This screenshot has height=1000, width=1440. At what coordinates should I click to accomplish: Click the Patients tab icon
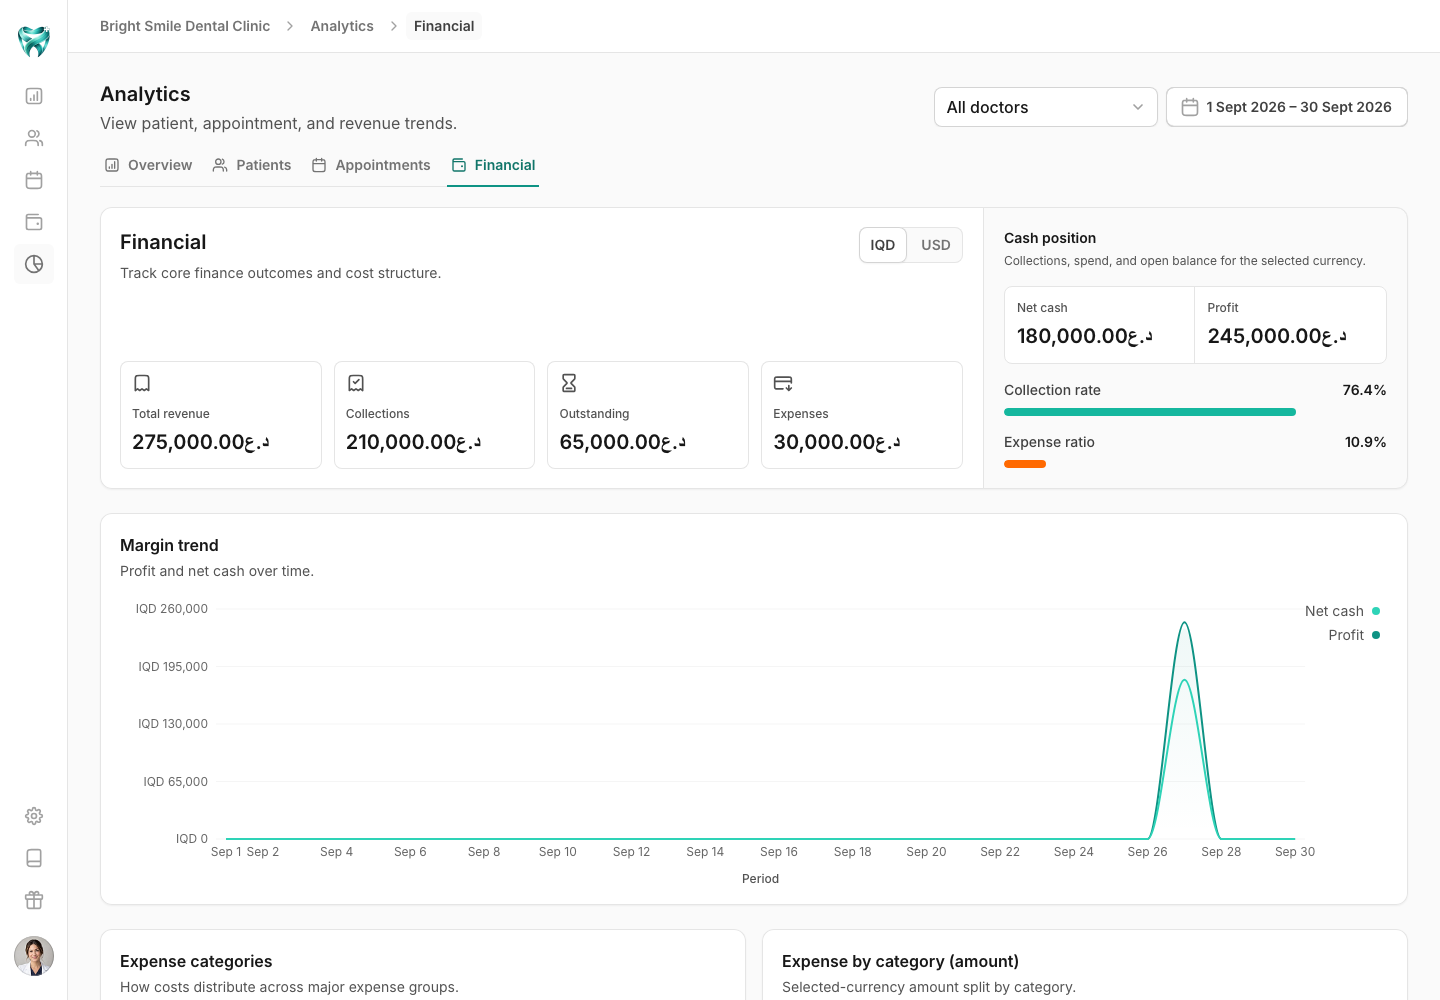[220, 165]
